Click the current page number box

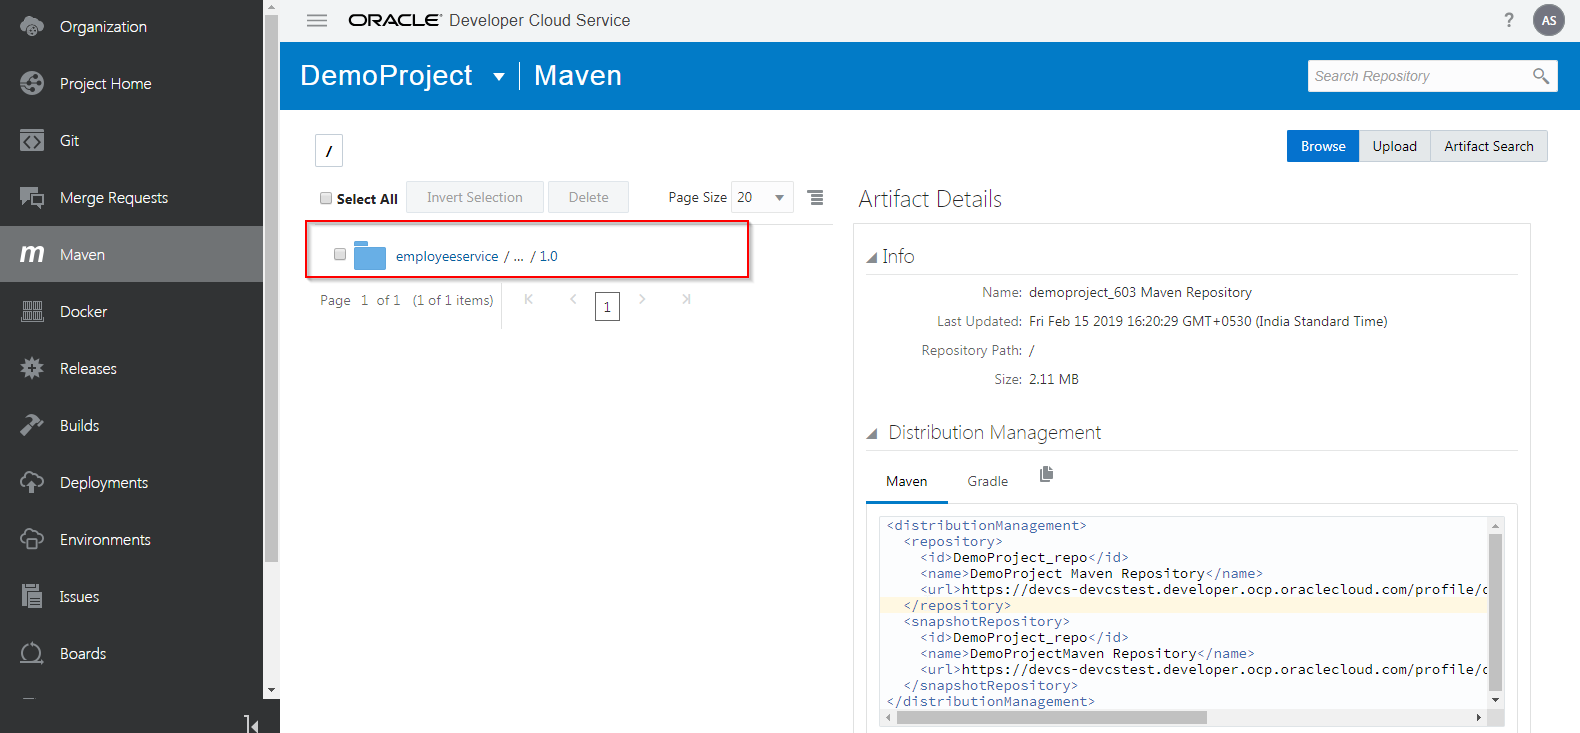607,306
